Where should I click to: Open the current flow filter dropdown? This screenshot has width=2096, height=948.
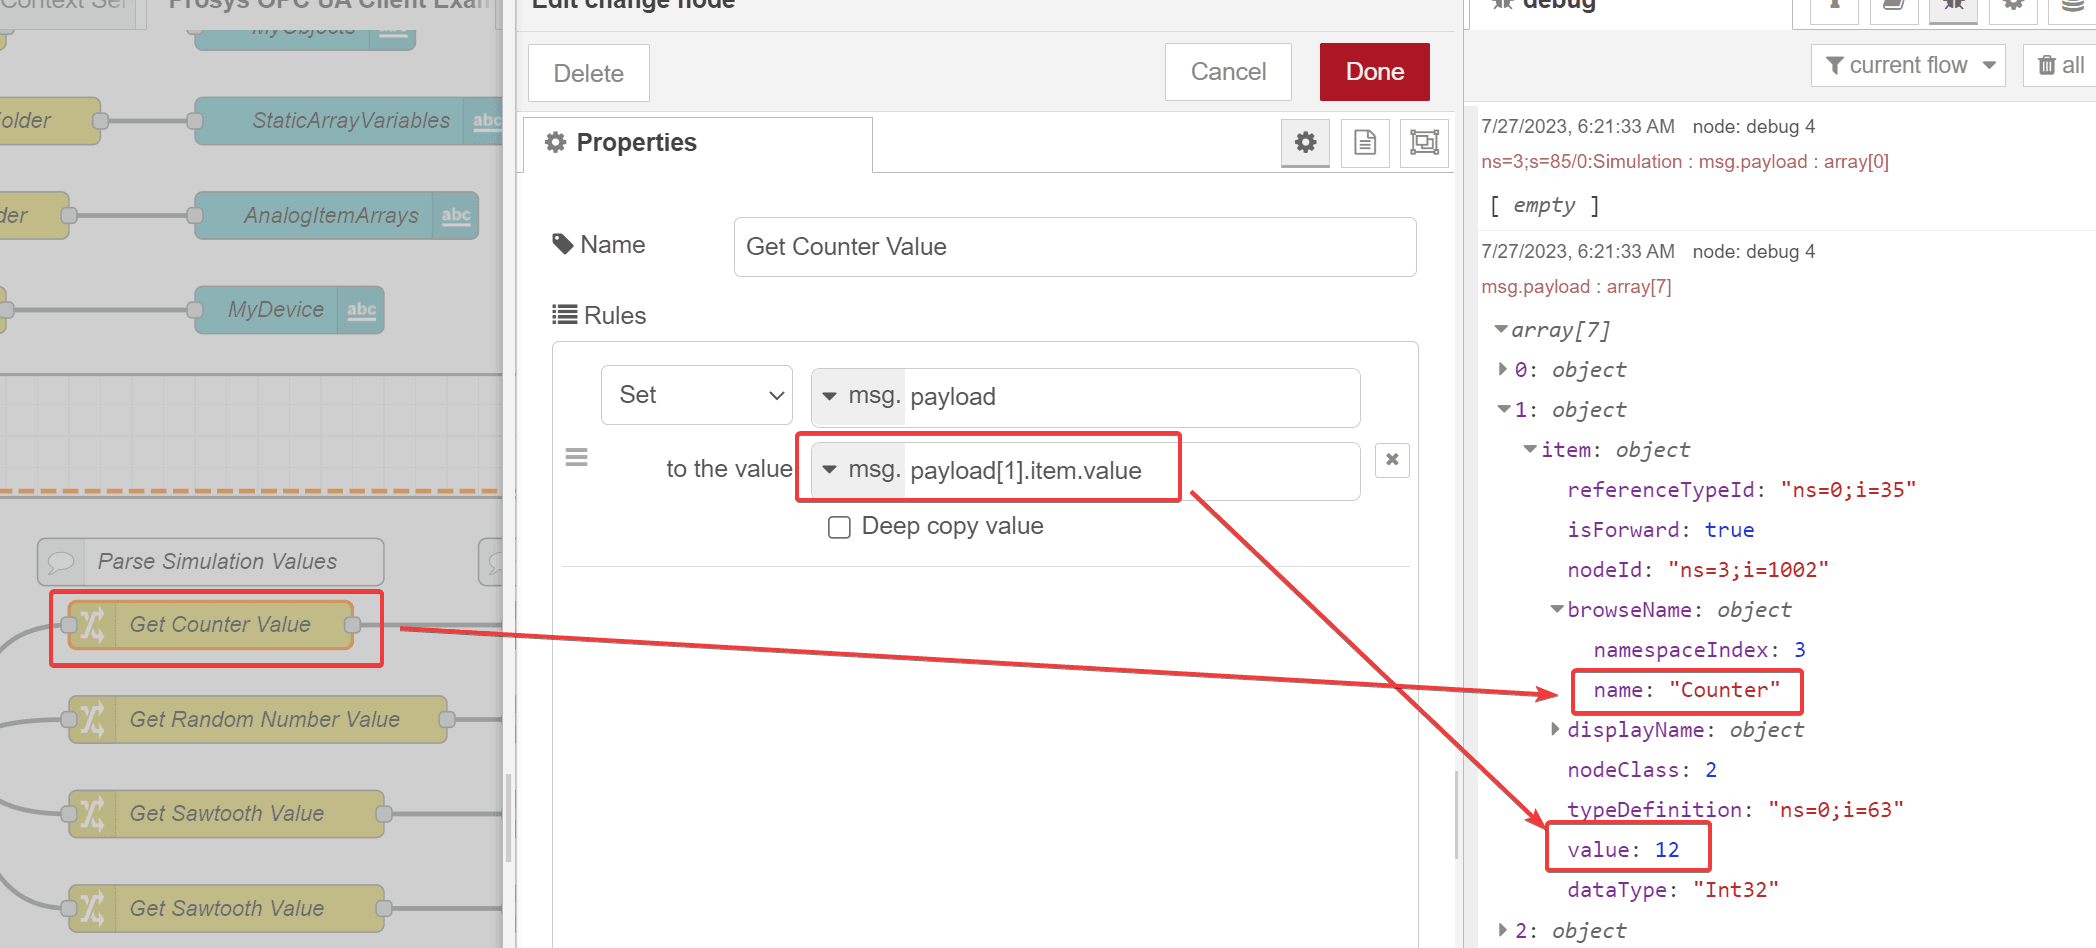point(1908,66)
